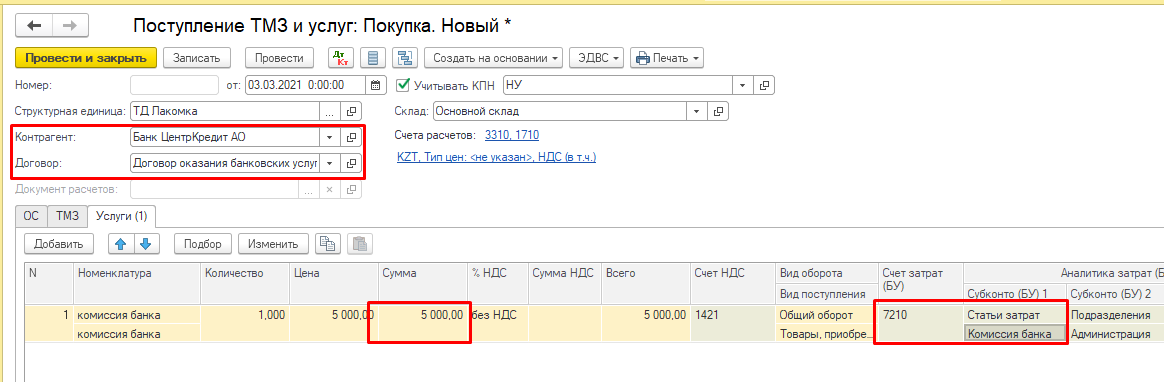Focus the Номер input field

pos(174,85)
